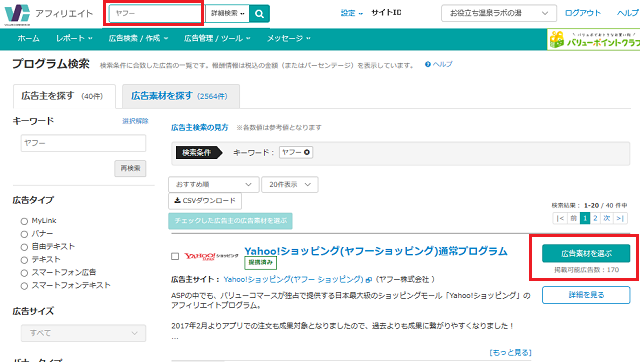Open the バリューポイントクラブ banner
The height and width of the screenshot is (362, 640).
[x=593, y=40]
